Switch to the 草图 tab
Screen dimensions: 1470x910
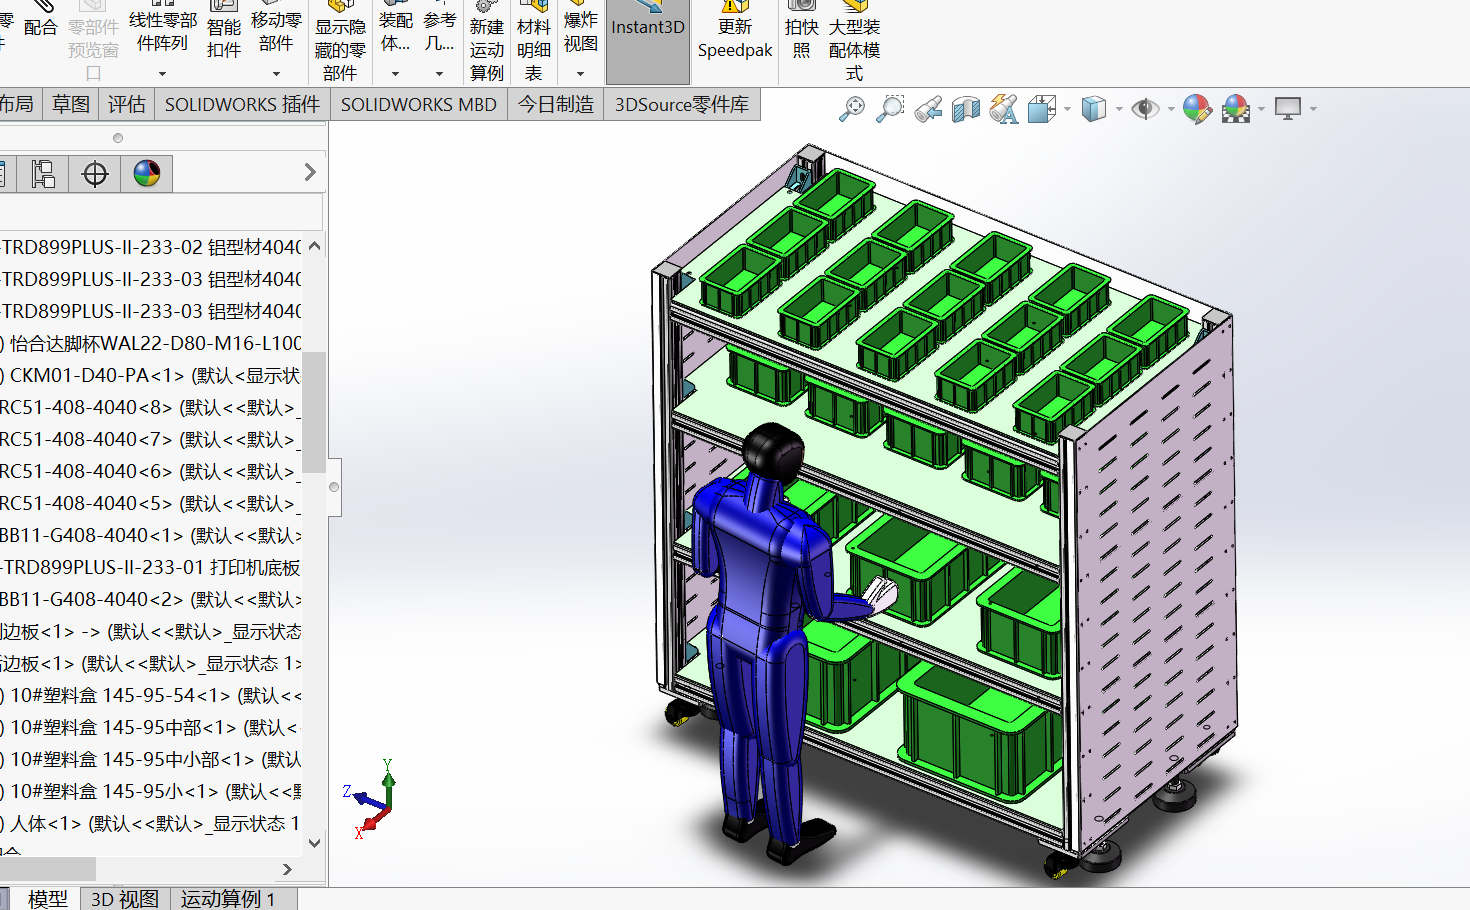[71, 104]
